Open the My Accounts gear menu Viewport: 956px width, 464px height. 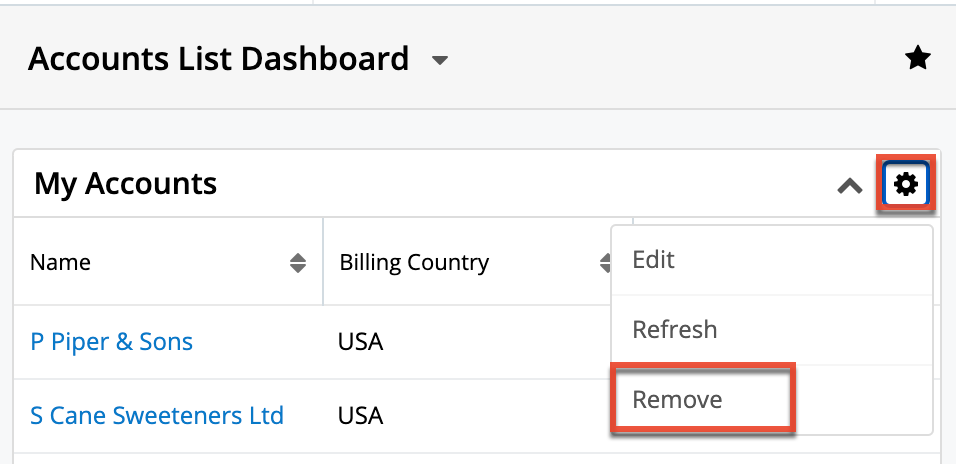pyautogui.click(x=906, y=184)
